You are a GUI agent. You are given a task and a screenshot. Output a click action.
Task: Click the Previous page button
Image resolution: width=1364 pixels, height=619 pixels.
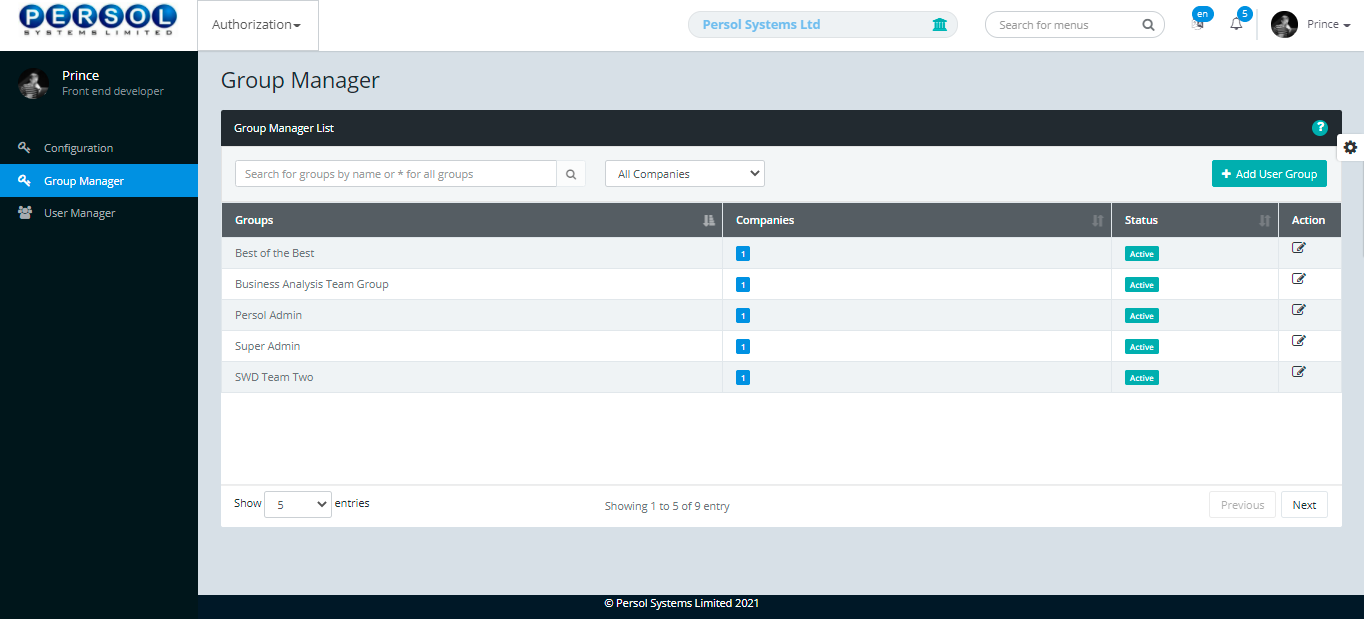pos(1242,505)
